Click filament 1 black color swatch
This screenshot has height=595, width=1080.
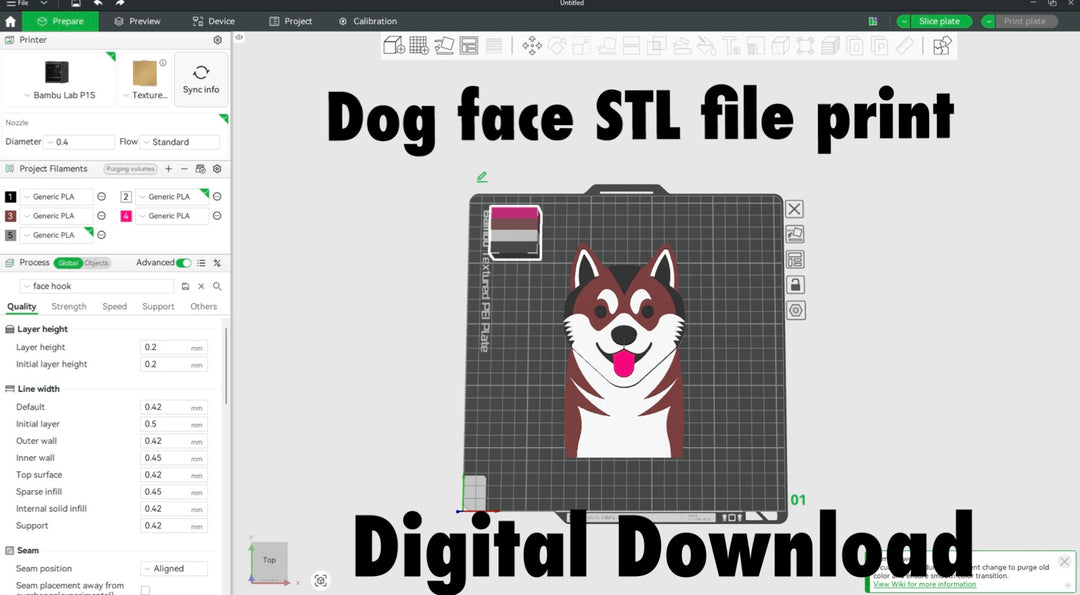pos(10,197)
